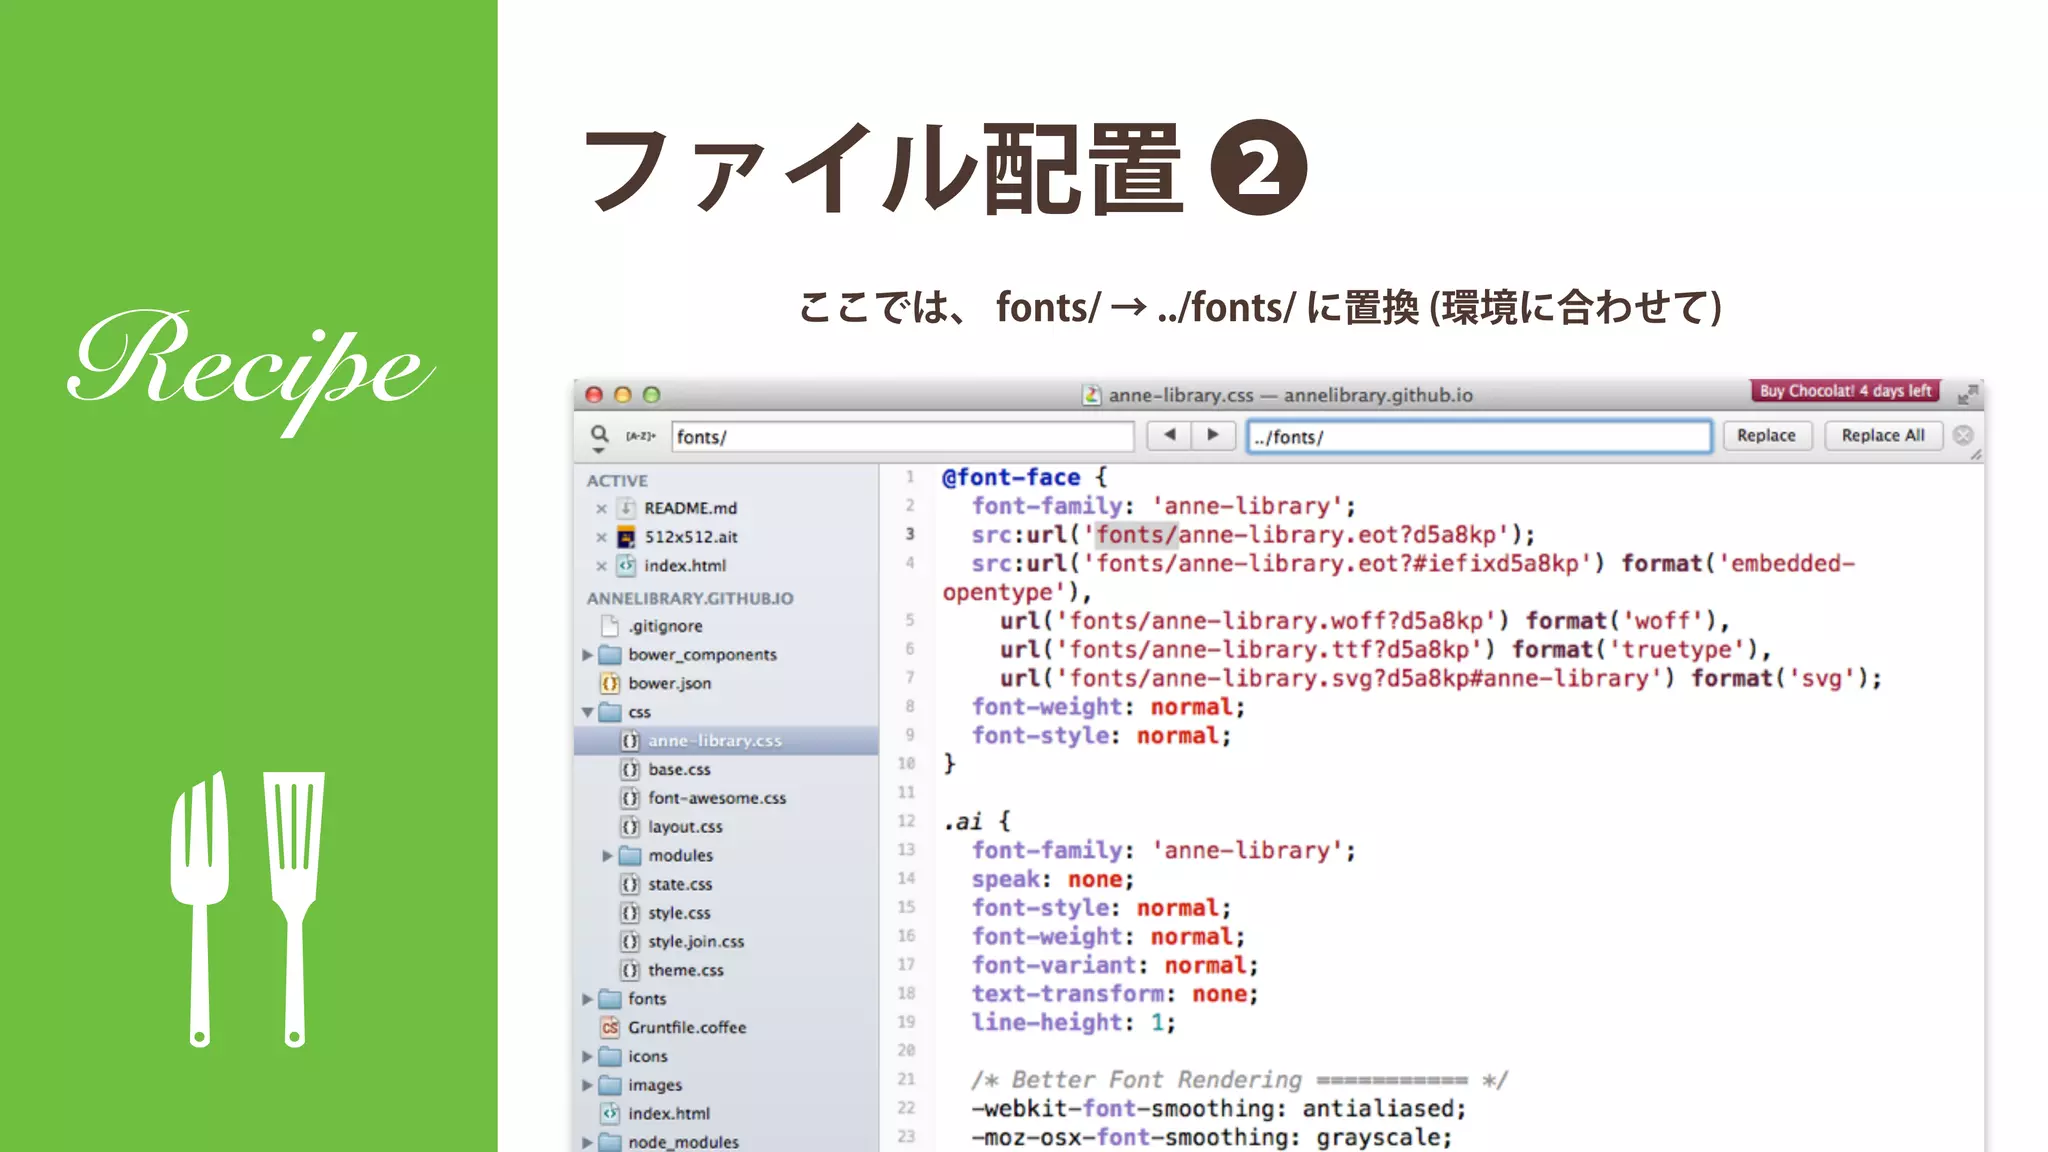Click the Replace button
Viewport: 2048px width, 1152px height.
[1766, 435]
